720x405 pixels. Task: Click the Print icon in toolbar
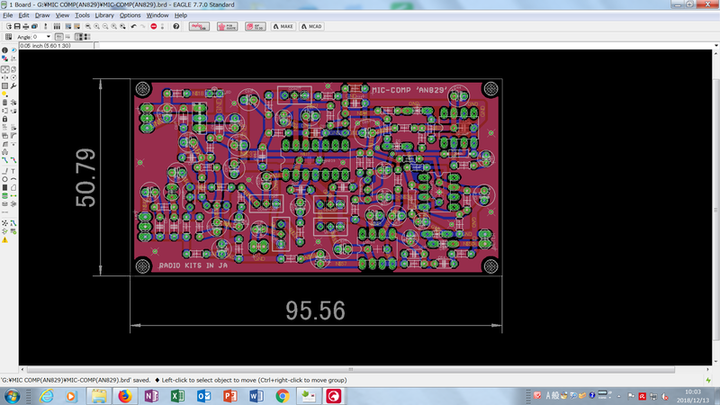[x=27, y=26]
